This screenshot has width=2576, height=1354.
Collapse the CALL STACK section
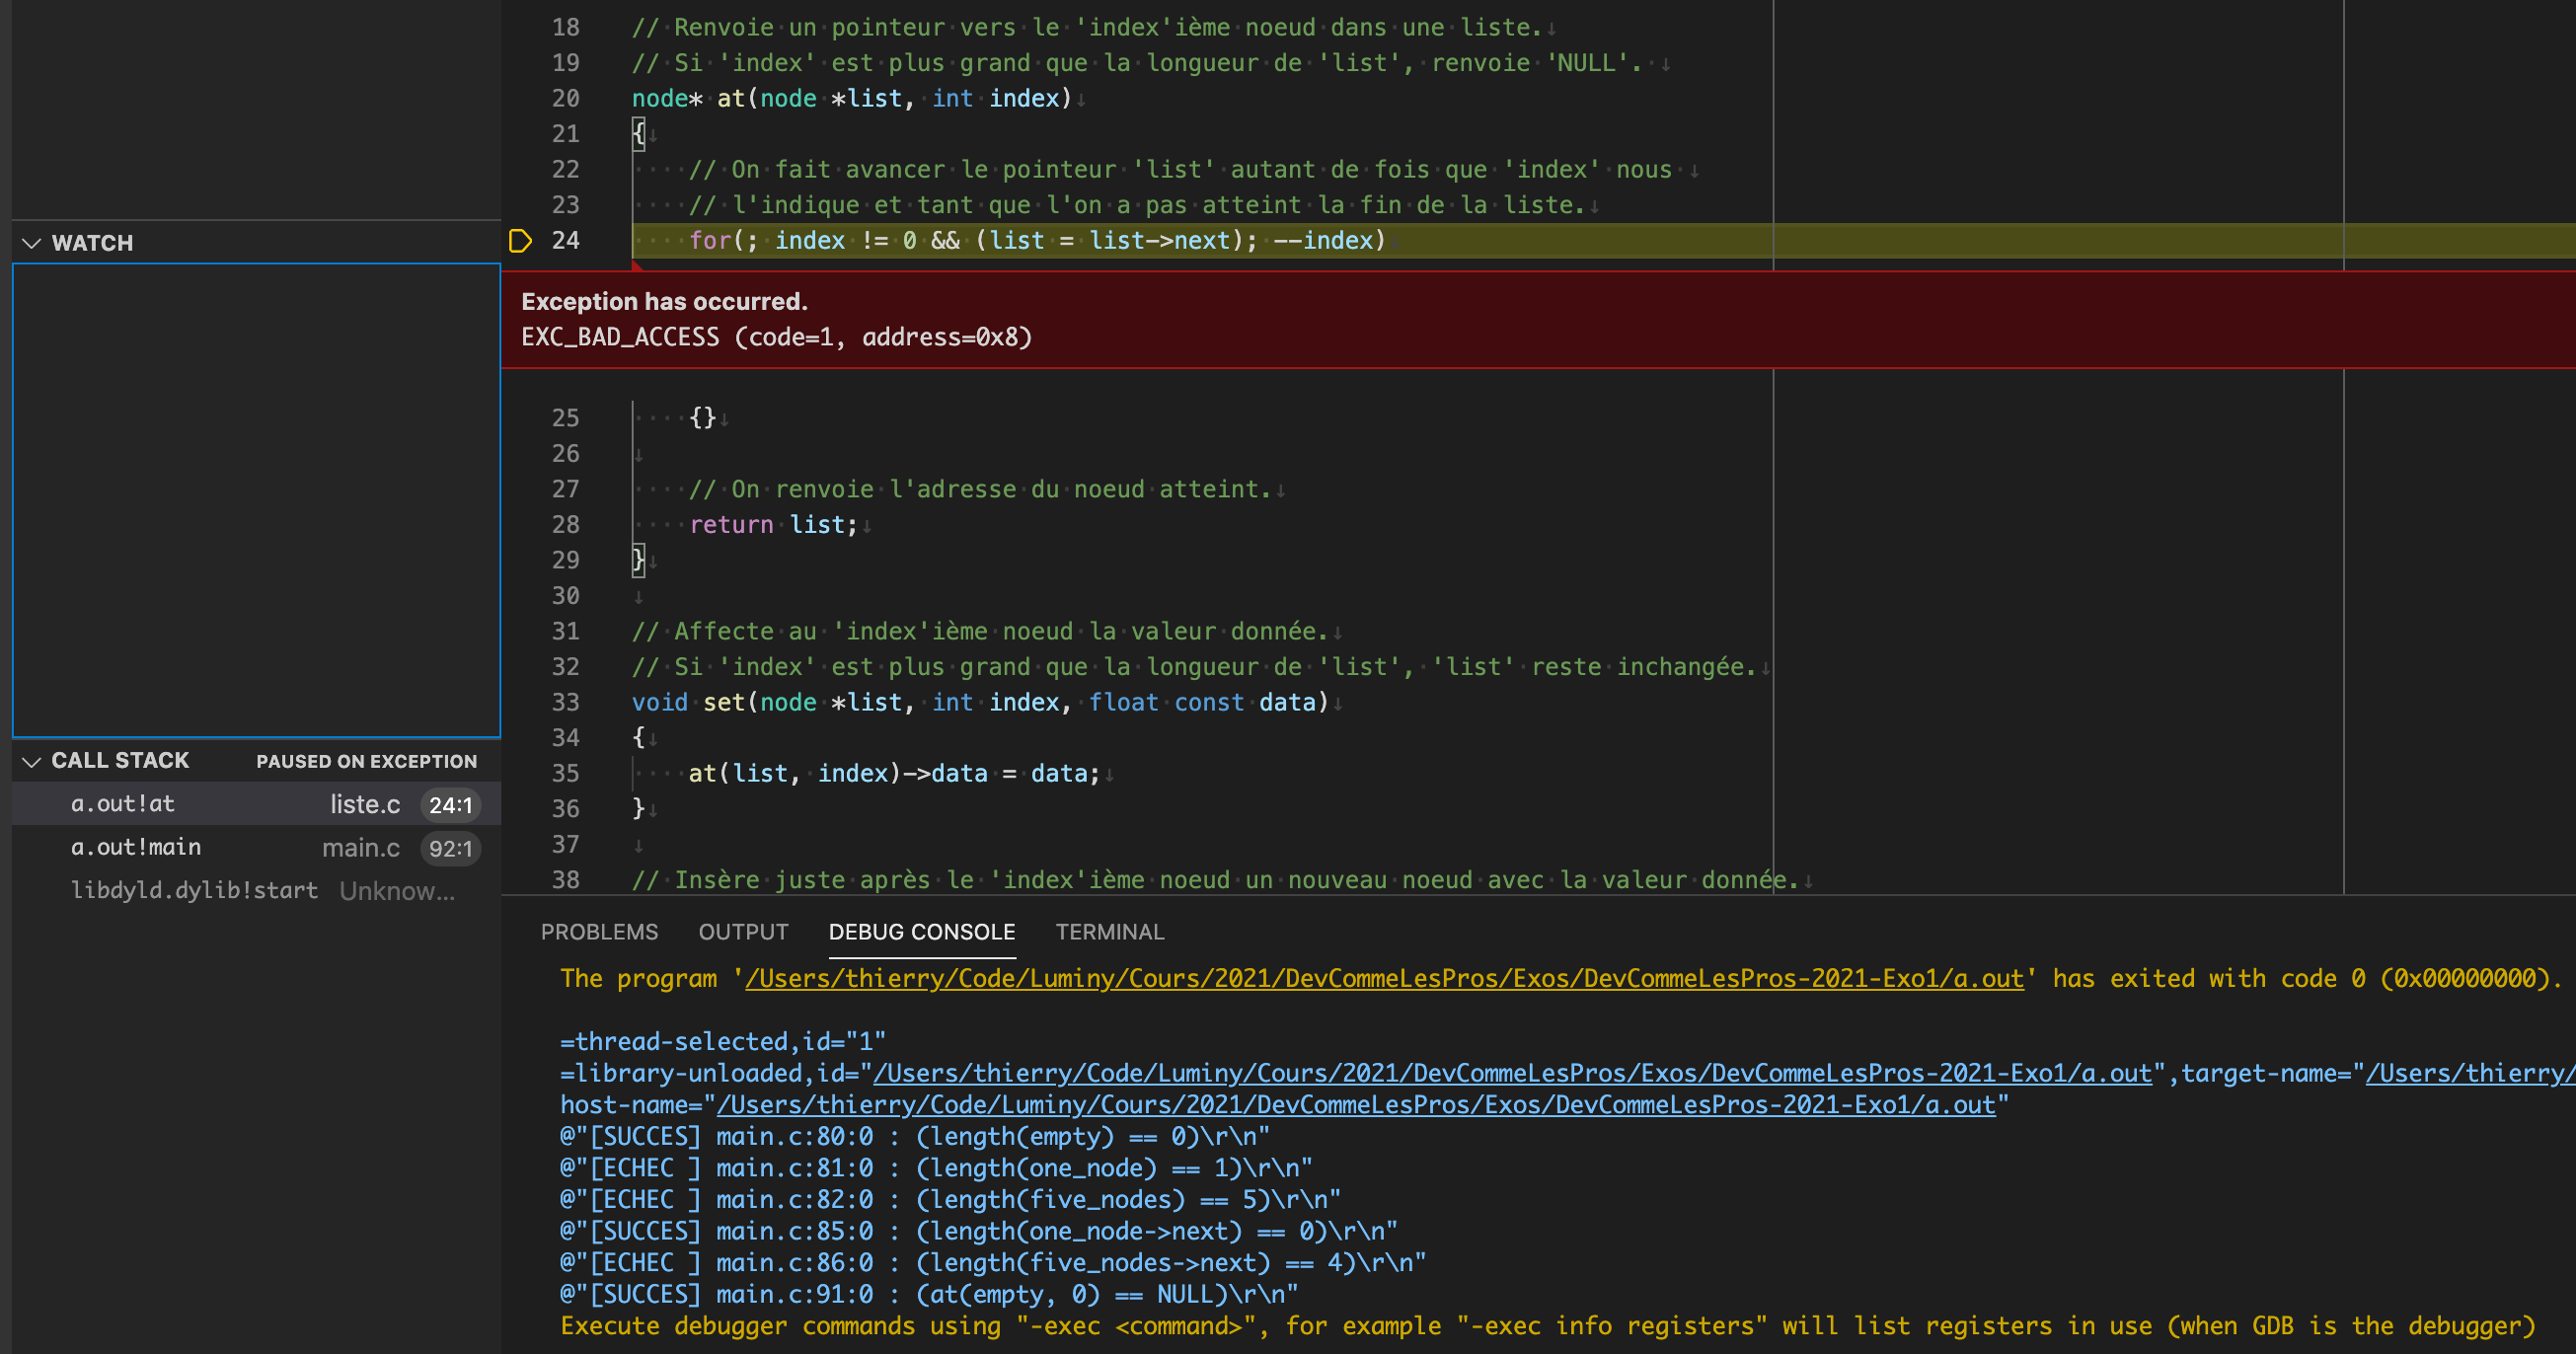tap(31, 760)
